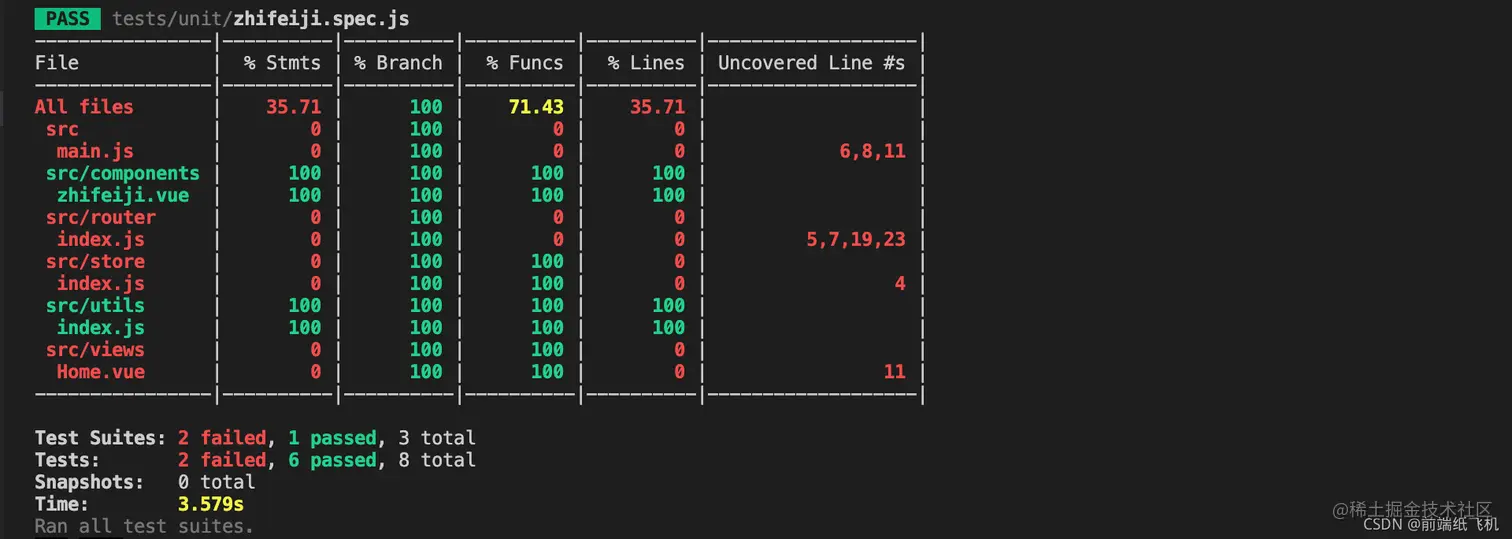
Task: Click All files 35.71 statements value
Action: click(x=294, y=107)
